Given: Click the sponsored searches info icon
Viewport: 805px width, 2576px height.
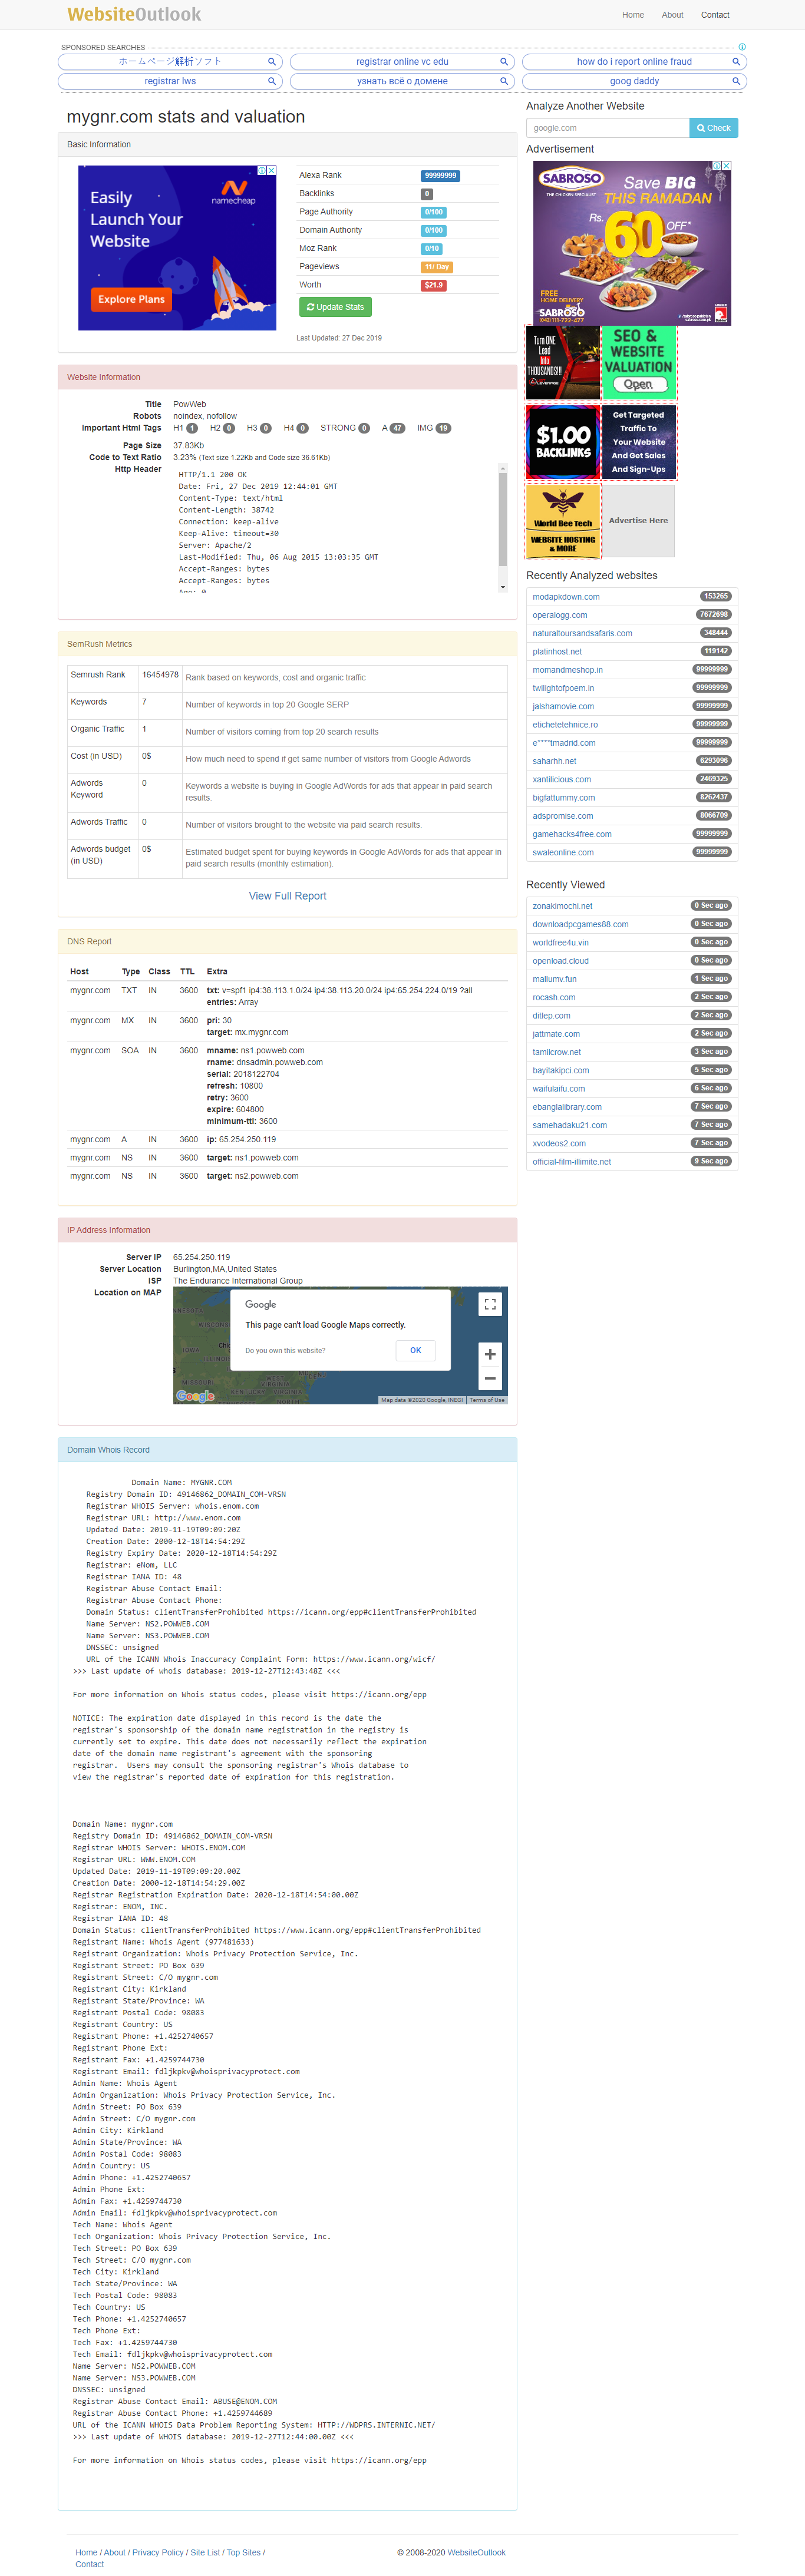Looking at the screenshot, I should (x=742, y=47).
